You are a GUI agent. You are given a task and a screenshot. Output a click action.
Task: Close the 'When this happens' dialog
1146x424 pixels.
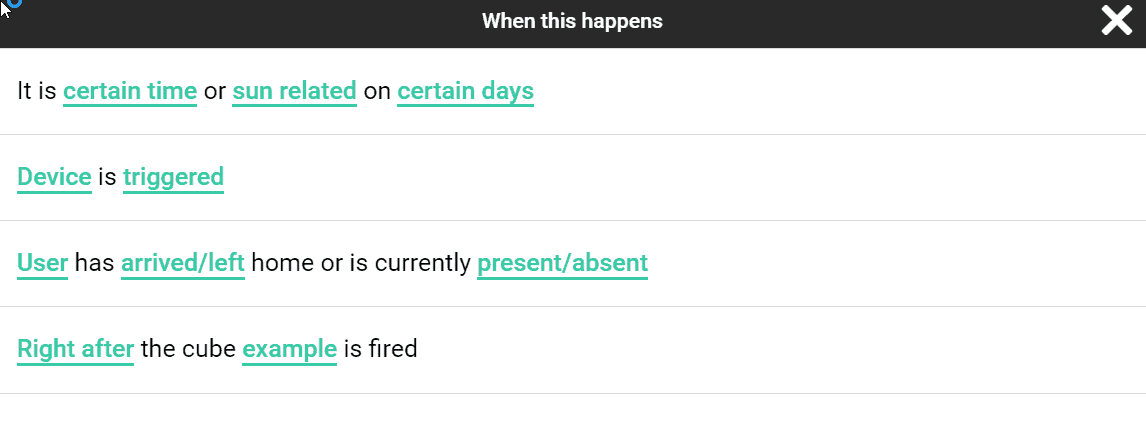(x=1116, y=21)
